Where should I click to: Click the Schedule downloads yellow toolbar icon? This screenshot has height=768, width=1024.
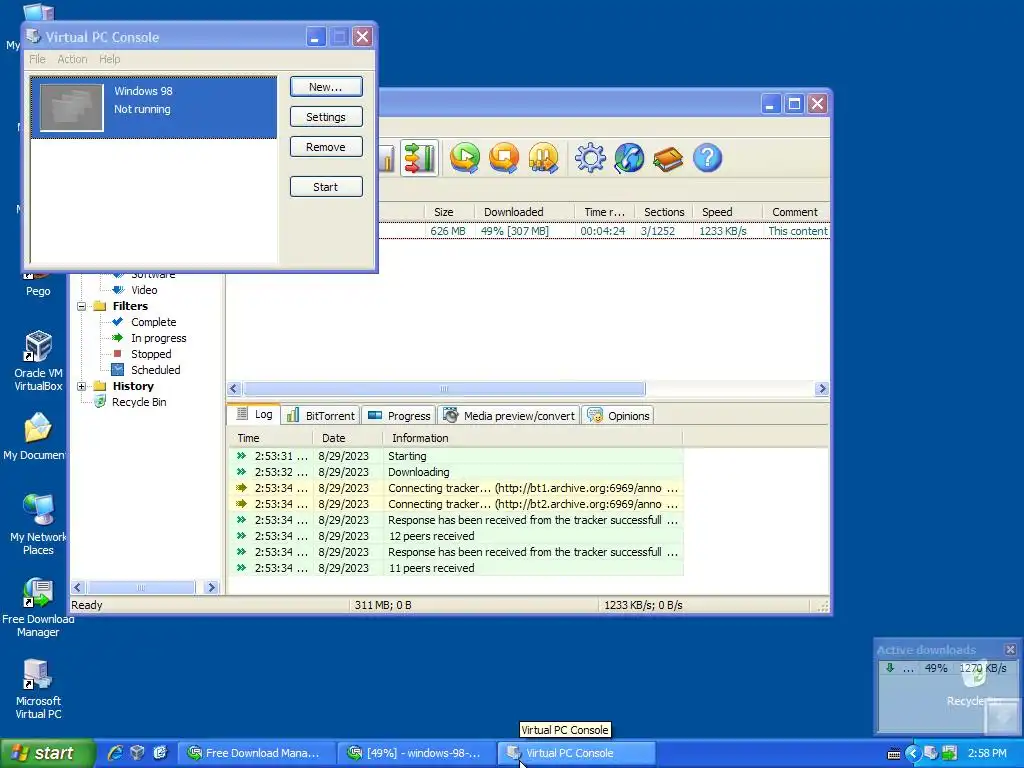pyautogui.click(x=543, y=157)
